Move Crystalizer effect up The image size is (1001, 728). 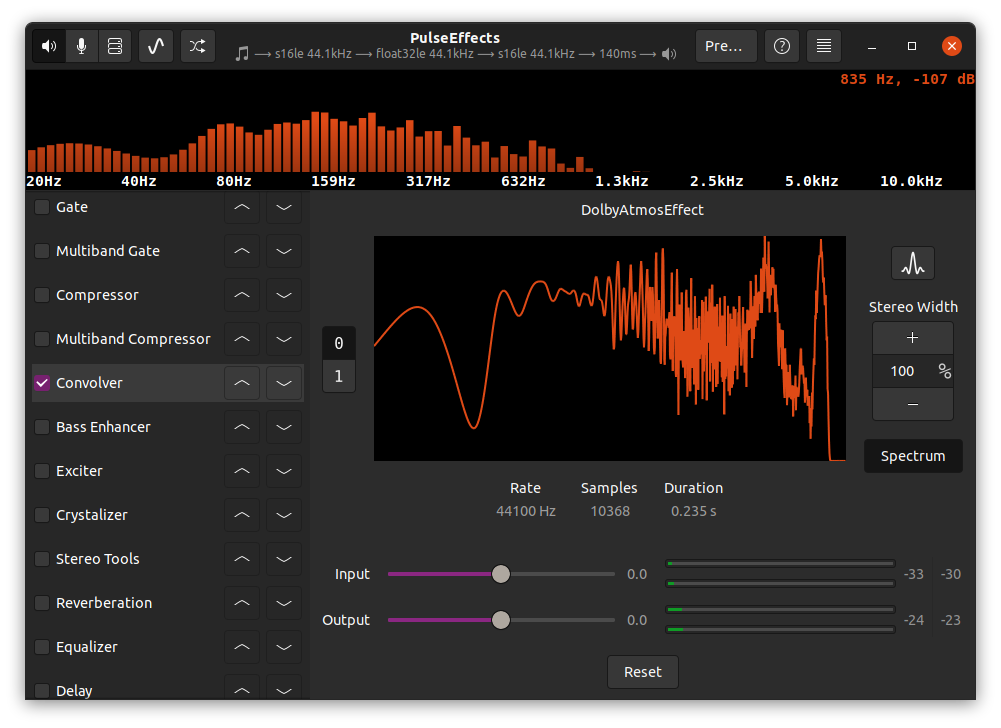pyautogui.click(x=242, y=515)
